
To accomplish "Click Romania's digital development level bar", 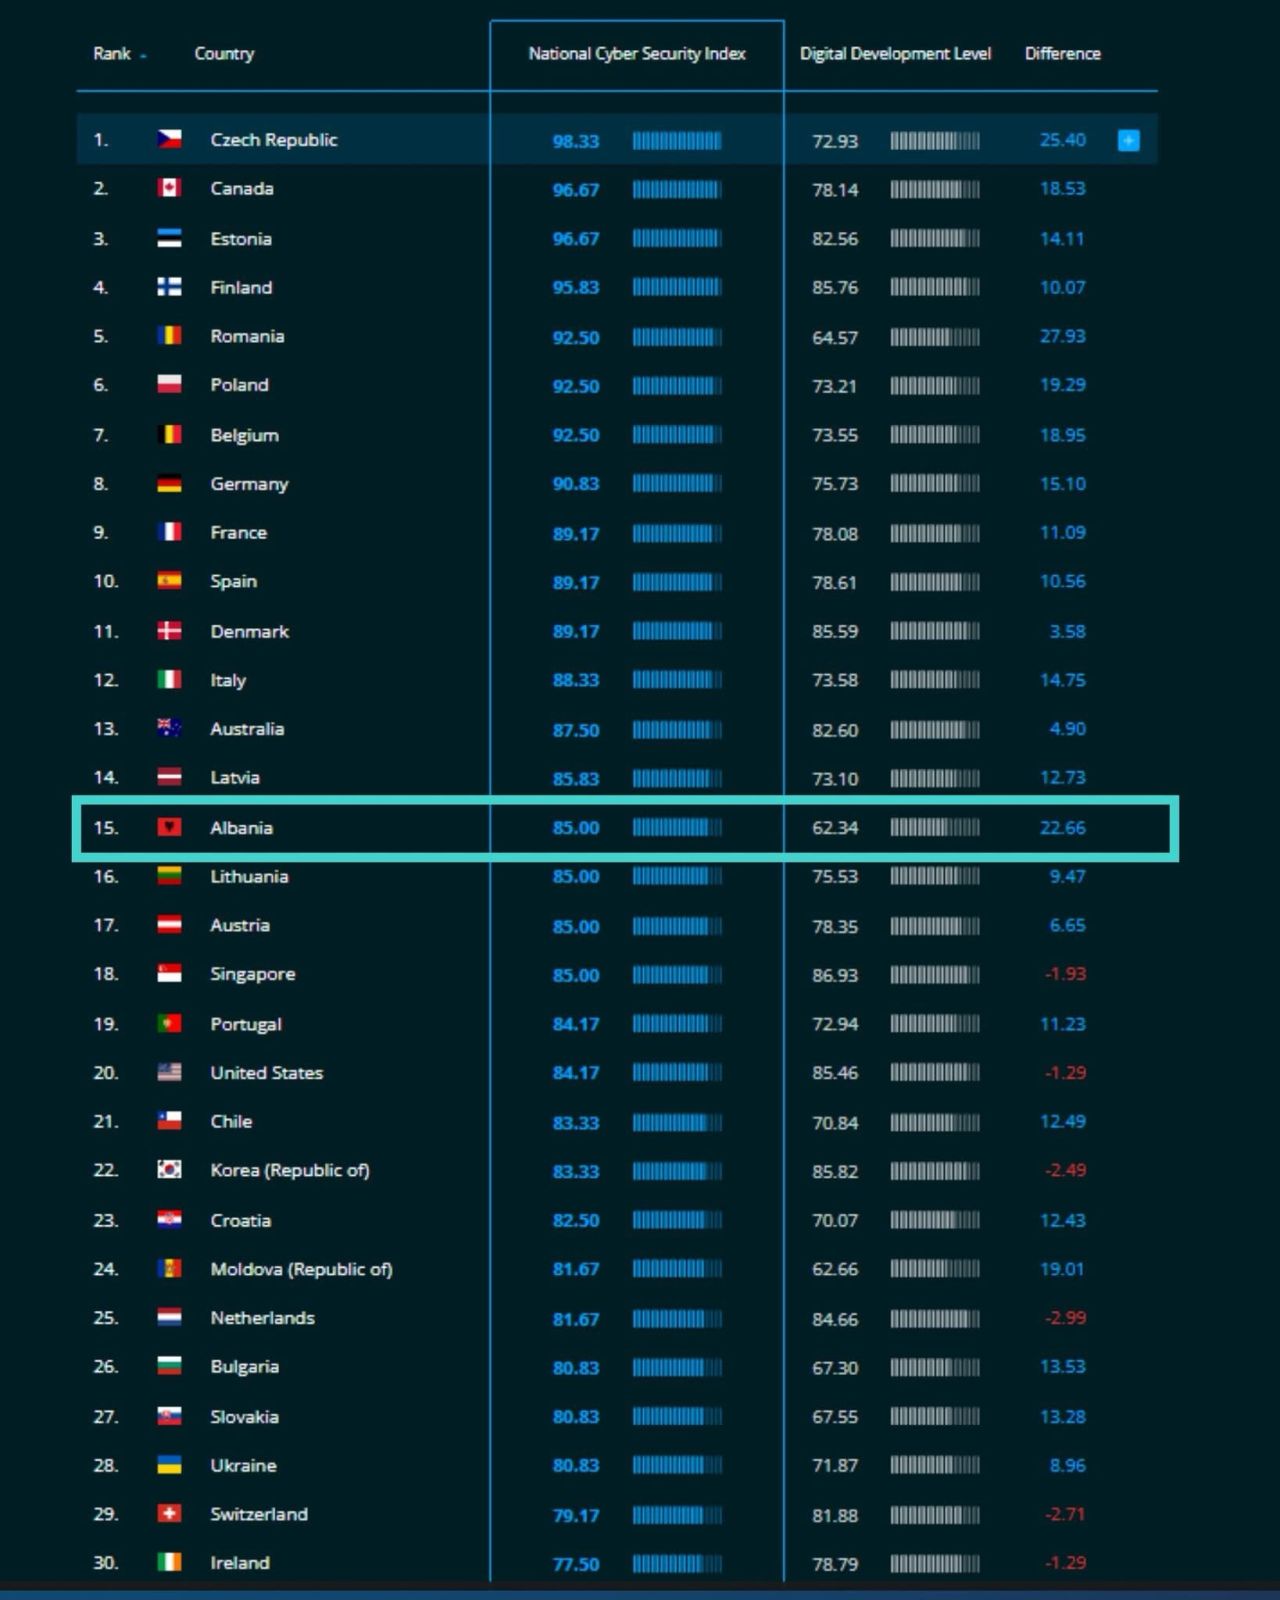I will click(934, 337).
